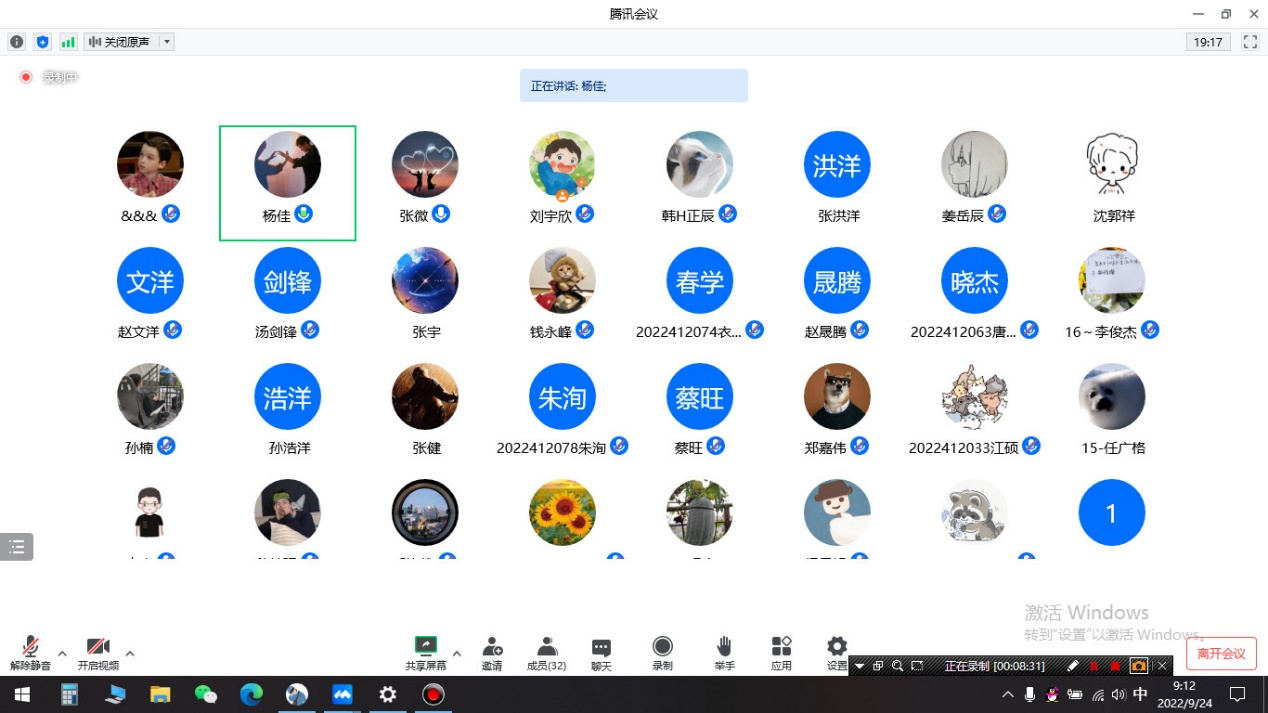Image resolution: width=1268 pixels, height=713 pixels.
Task: Expand video options arrow beside 开启视频
Action: point(130,654)
